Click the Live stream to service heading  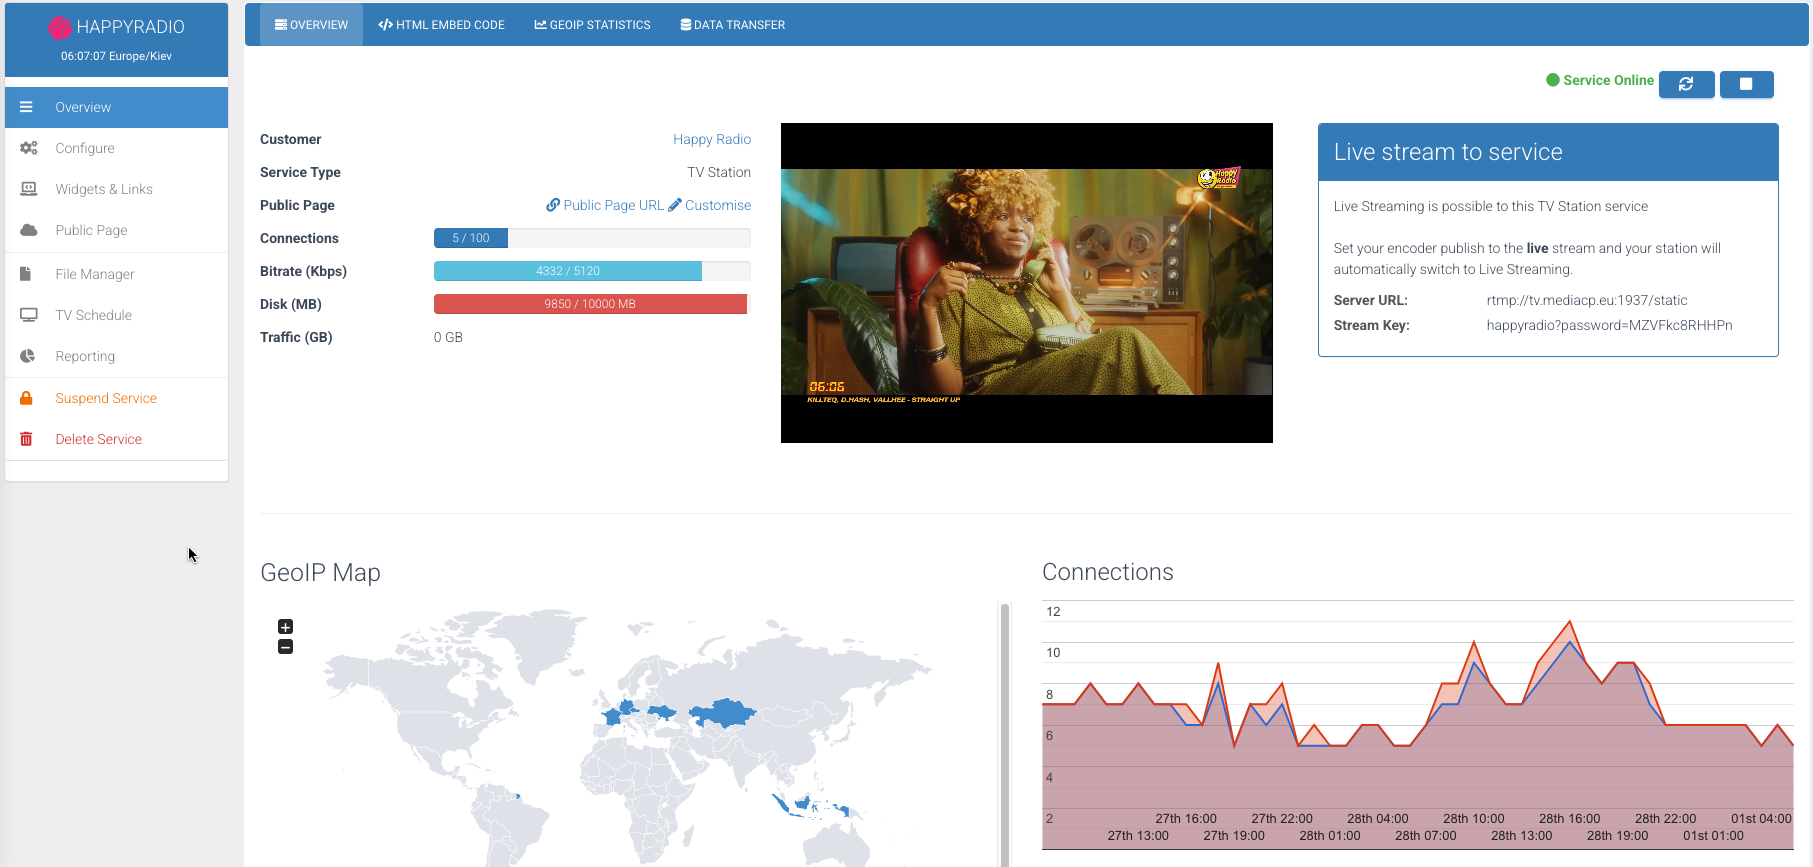1448,152
